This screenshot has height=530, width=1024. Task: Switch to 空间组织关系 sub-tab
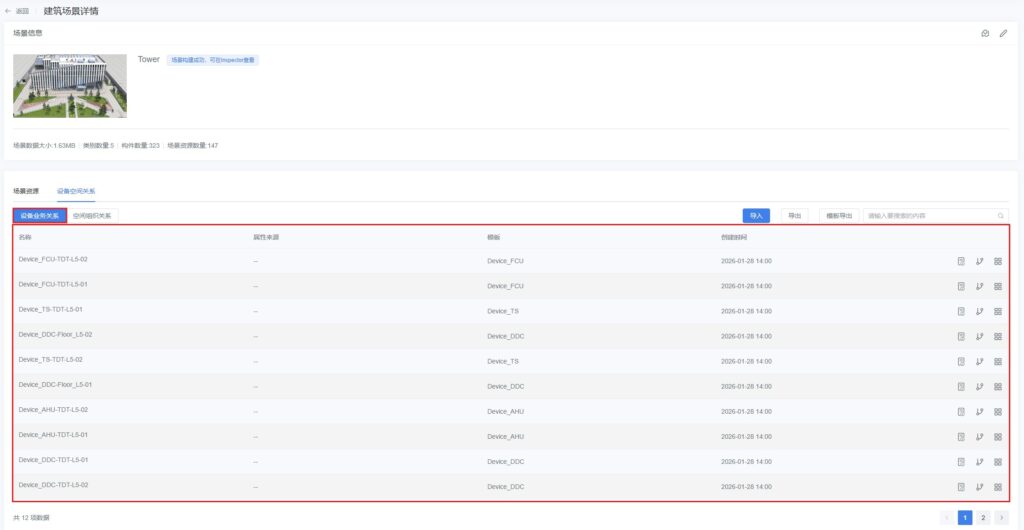(x=93, y=215)
